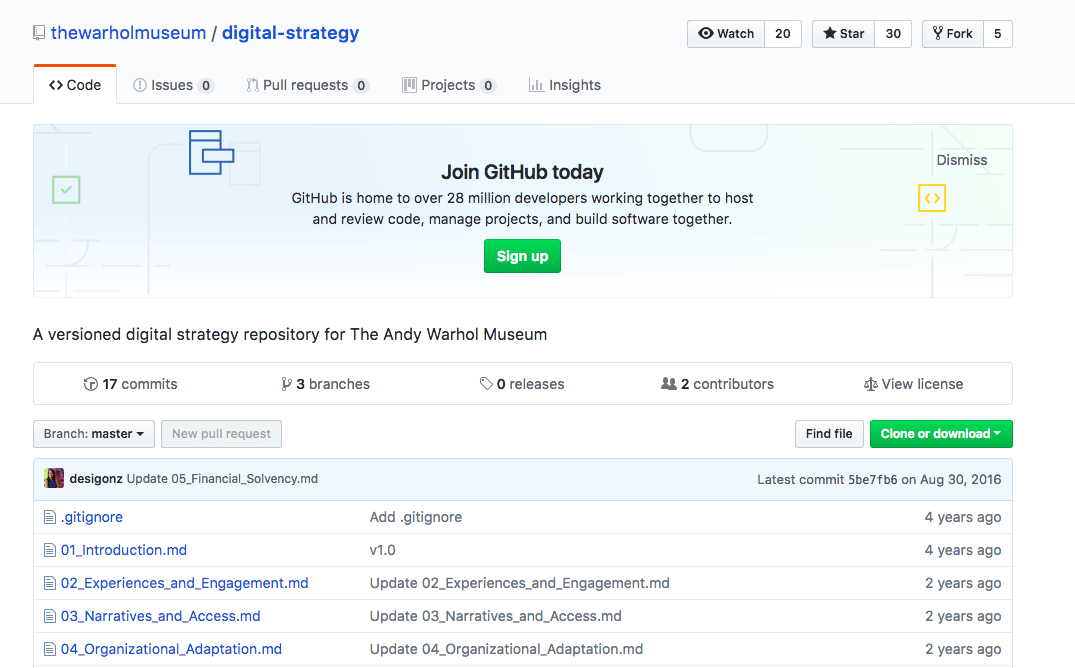Dismiss the Join GitHub banner
The width and height of the screenshot is (1075, 668).
pos(962,160)
